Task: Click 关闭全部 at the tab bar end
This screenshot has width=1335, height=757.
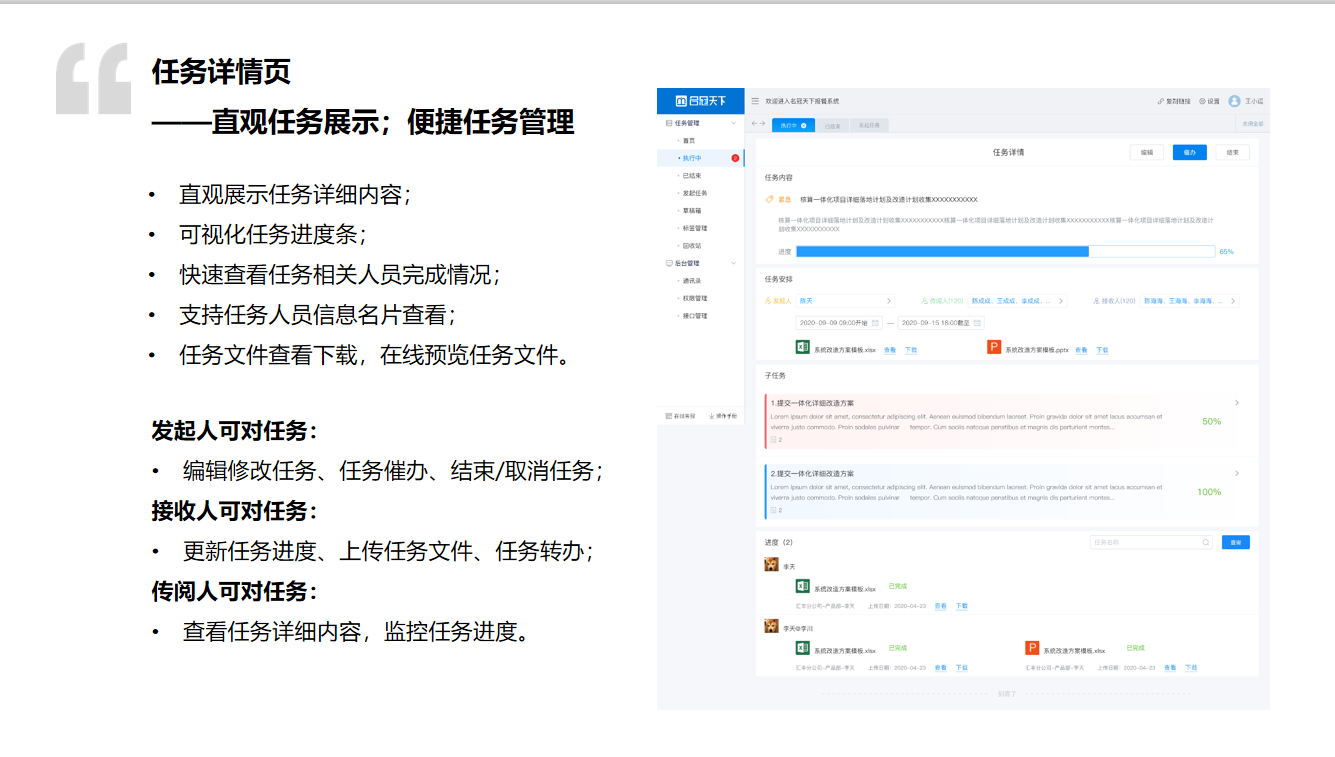Action: coord(1252,125)
